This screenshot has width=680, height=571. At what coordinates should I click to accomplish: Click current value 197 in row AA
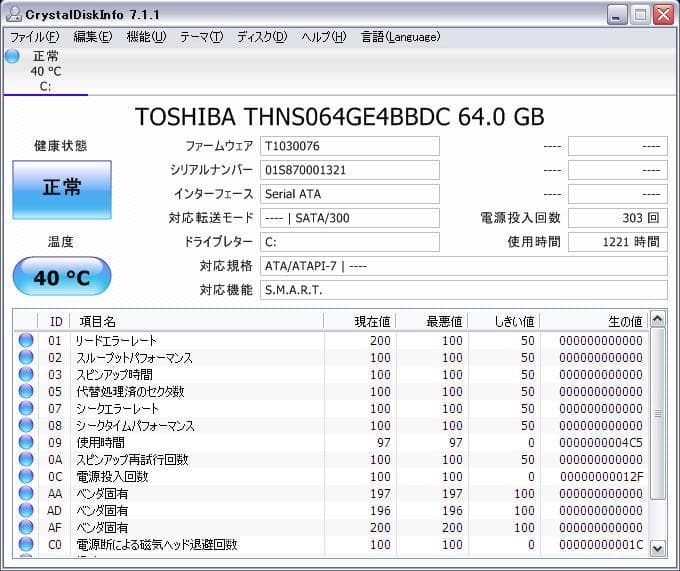tap(380, 493)
